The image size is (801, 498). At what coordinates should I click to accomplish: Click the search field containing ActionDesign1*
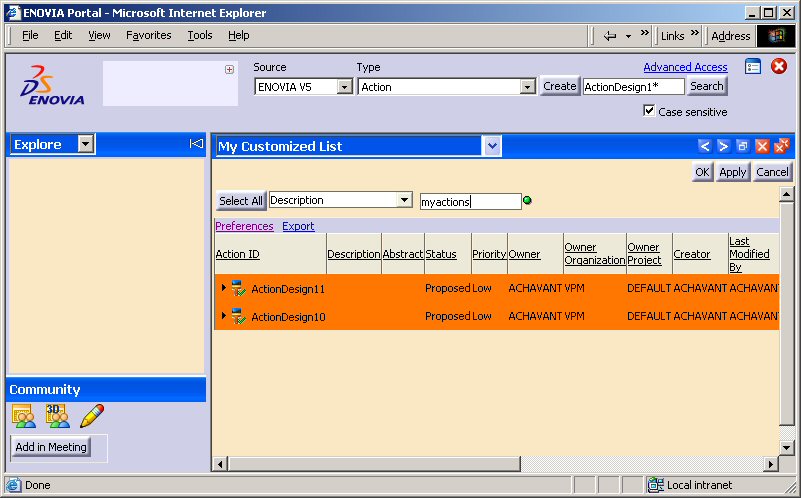pyautogui.click(x=633, y=87)
